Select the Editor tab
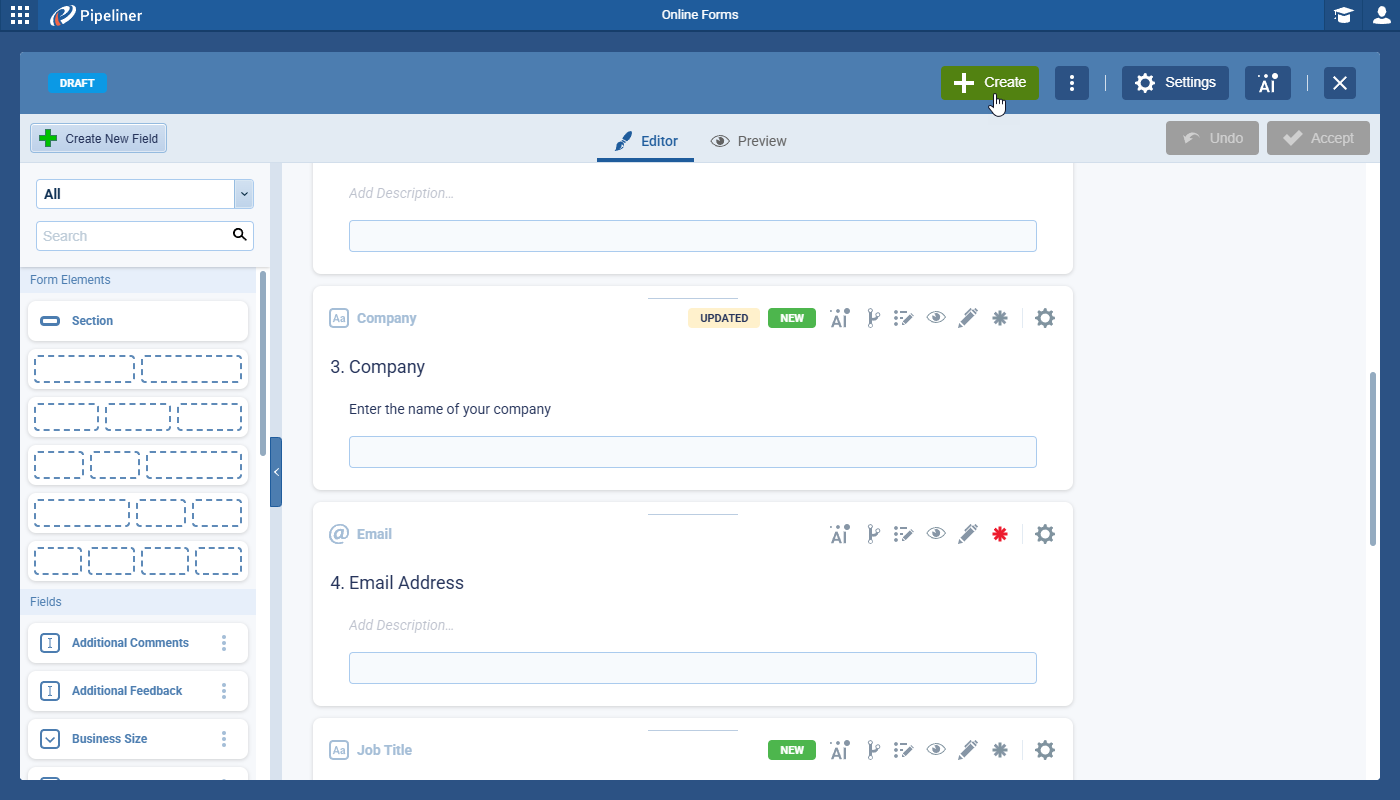Viewport: 1400px width, 800px height. click(646, 141)
